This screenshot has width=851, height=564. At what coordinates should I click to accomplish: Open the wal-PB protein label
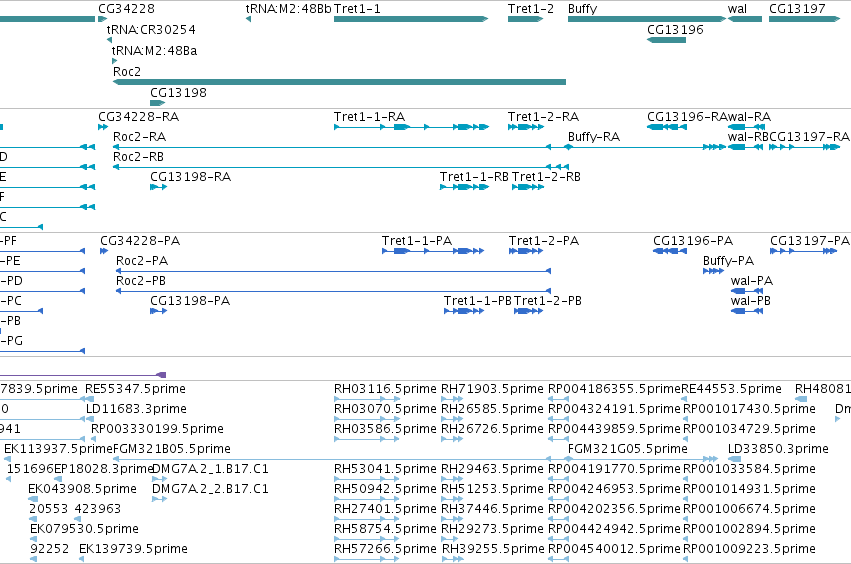tap(751, 301)
